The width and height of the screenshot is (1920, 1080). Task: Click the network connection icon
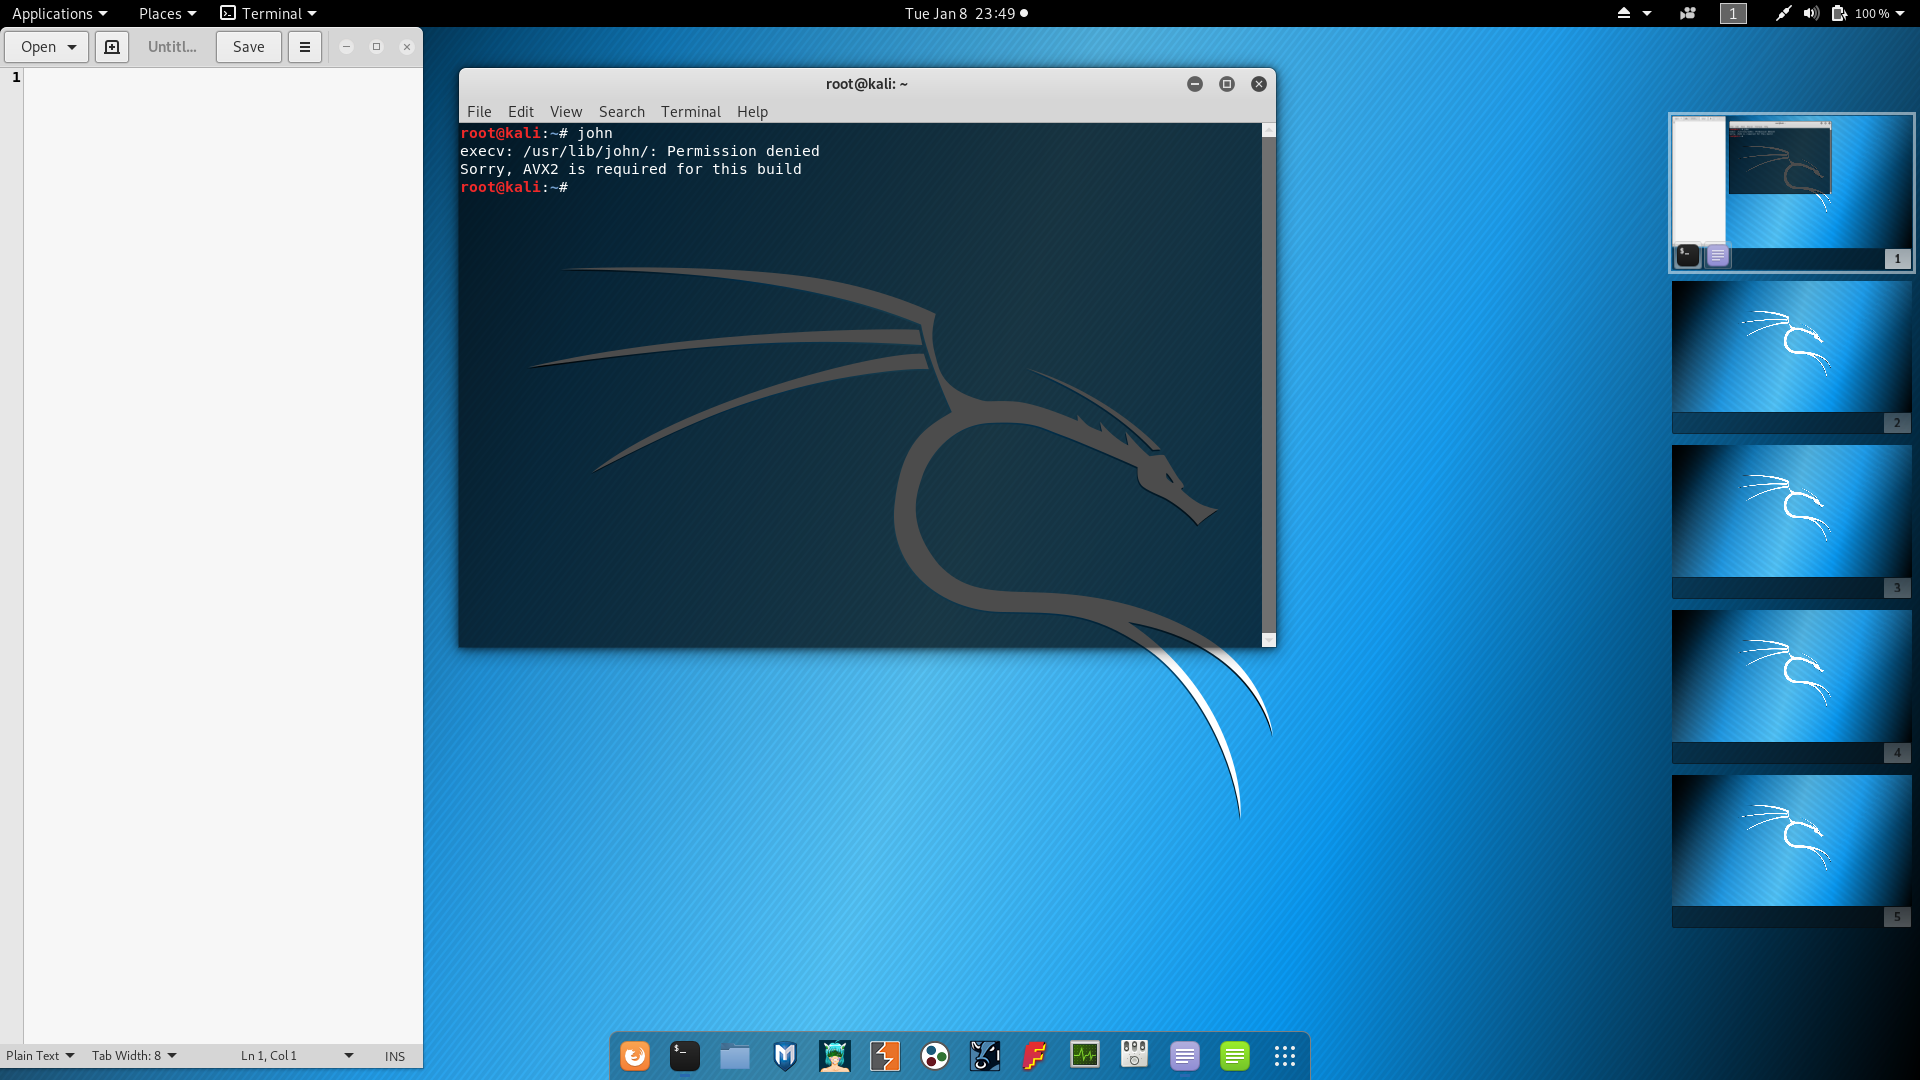point(1783,14)
